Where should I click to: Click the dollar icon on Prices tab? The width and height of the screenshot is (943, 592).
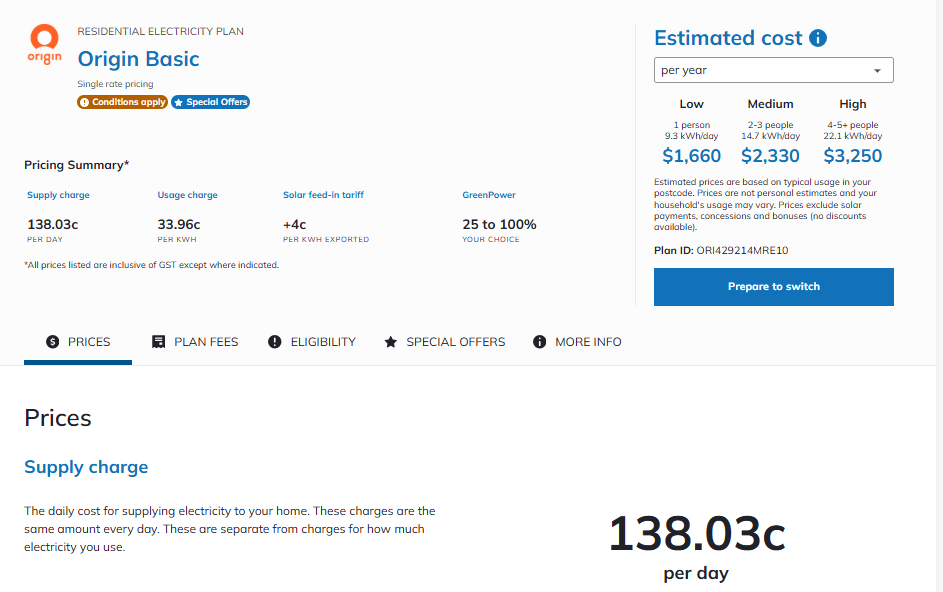[x=53, y=342]
